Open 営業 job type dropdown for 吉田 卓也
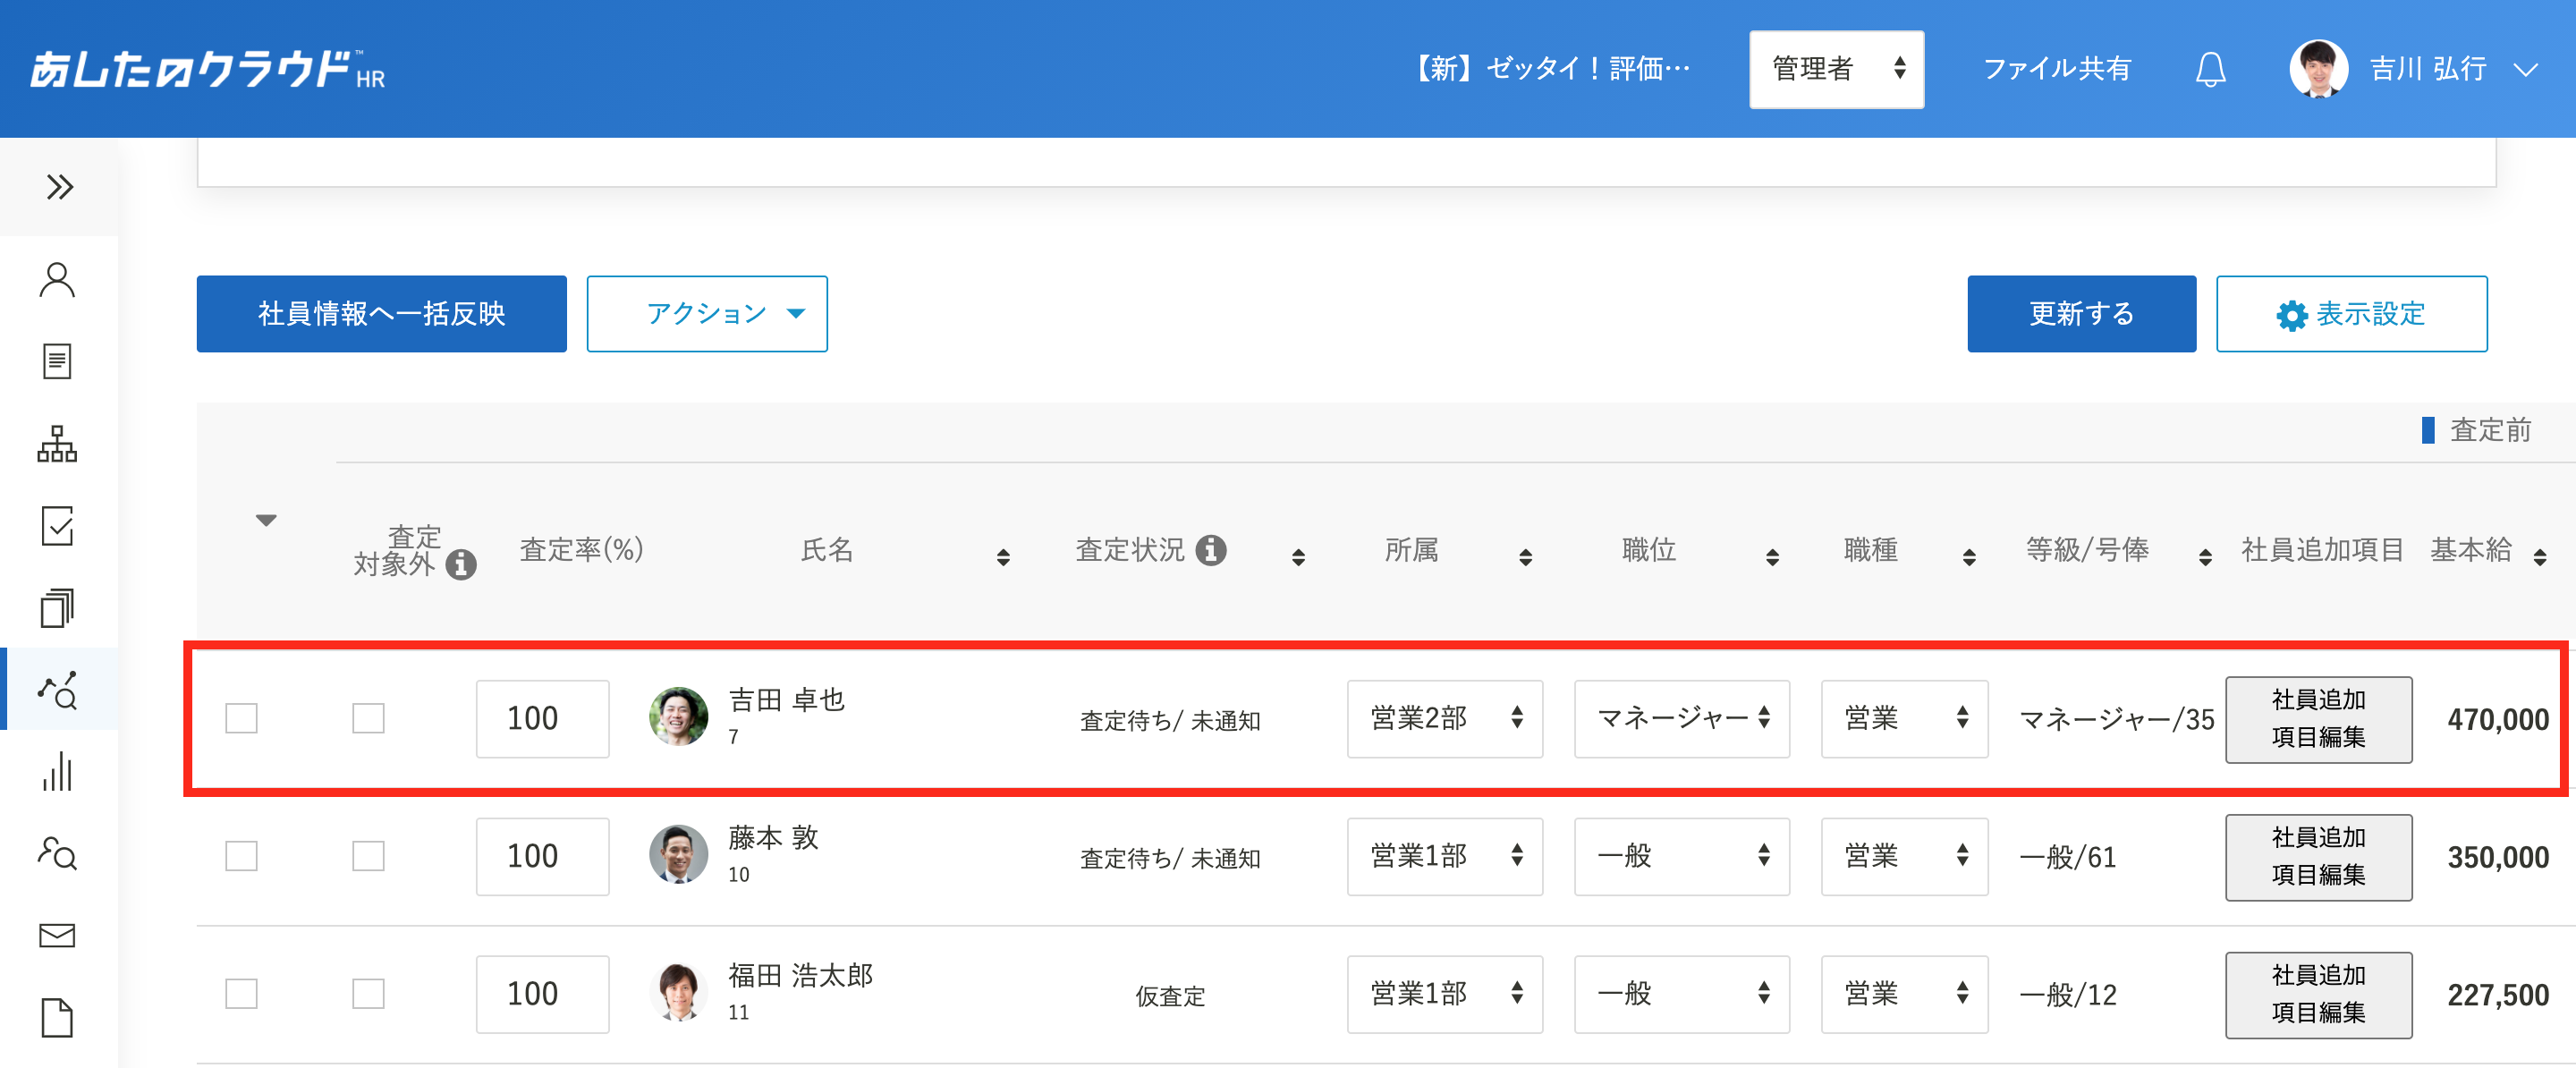This screenshot has height=1068, width=2576. click(x=1904, y=719)
